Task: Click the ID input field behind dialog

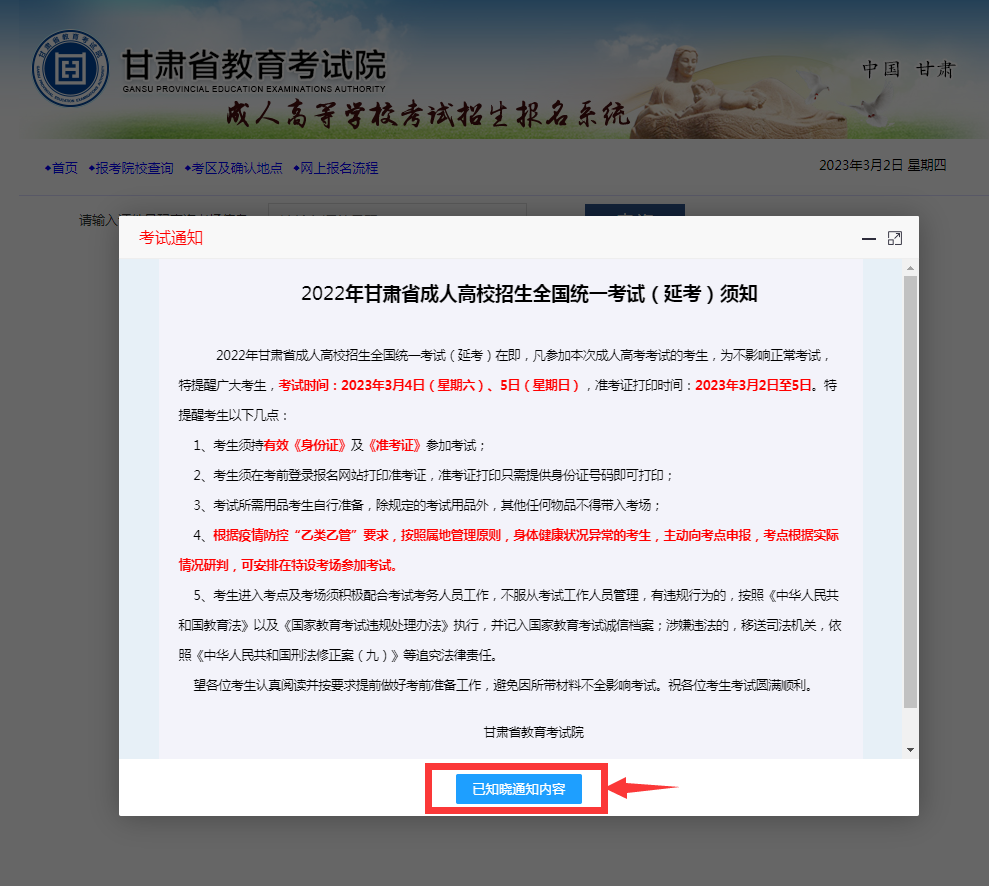Action: [x=397, y=210]
